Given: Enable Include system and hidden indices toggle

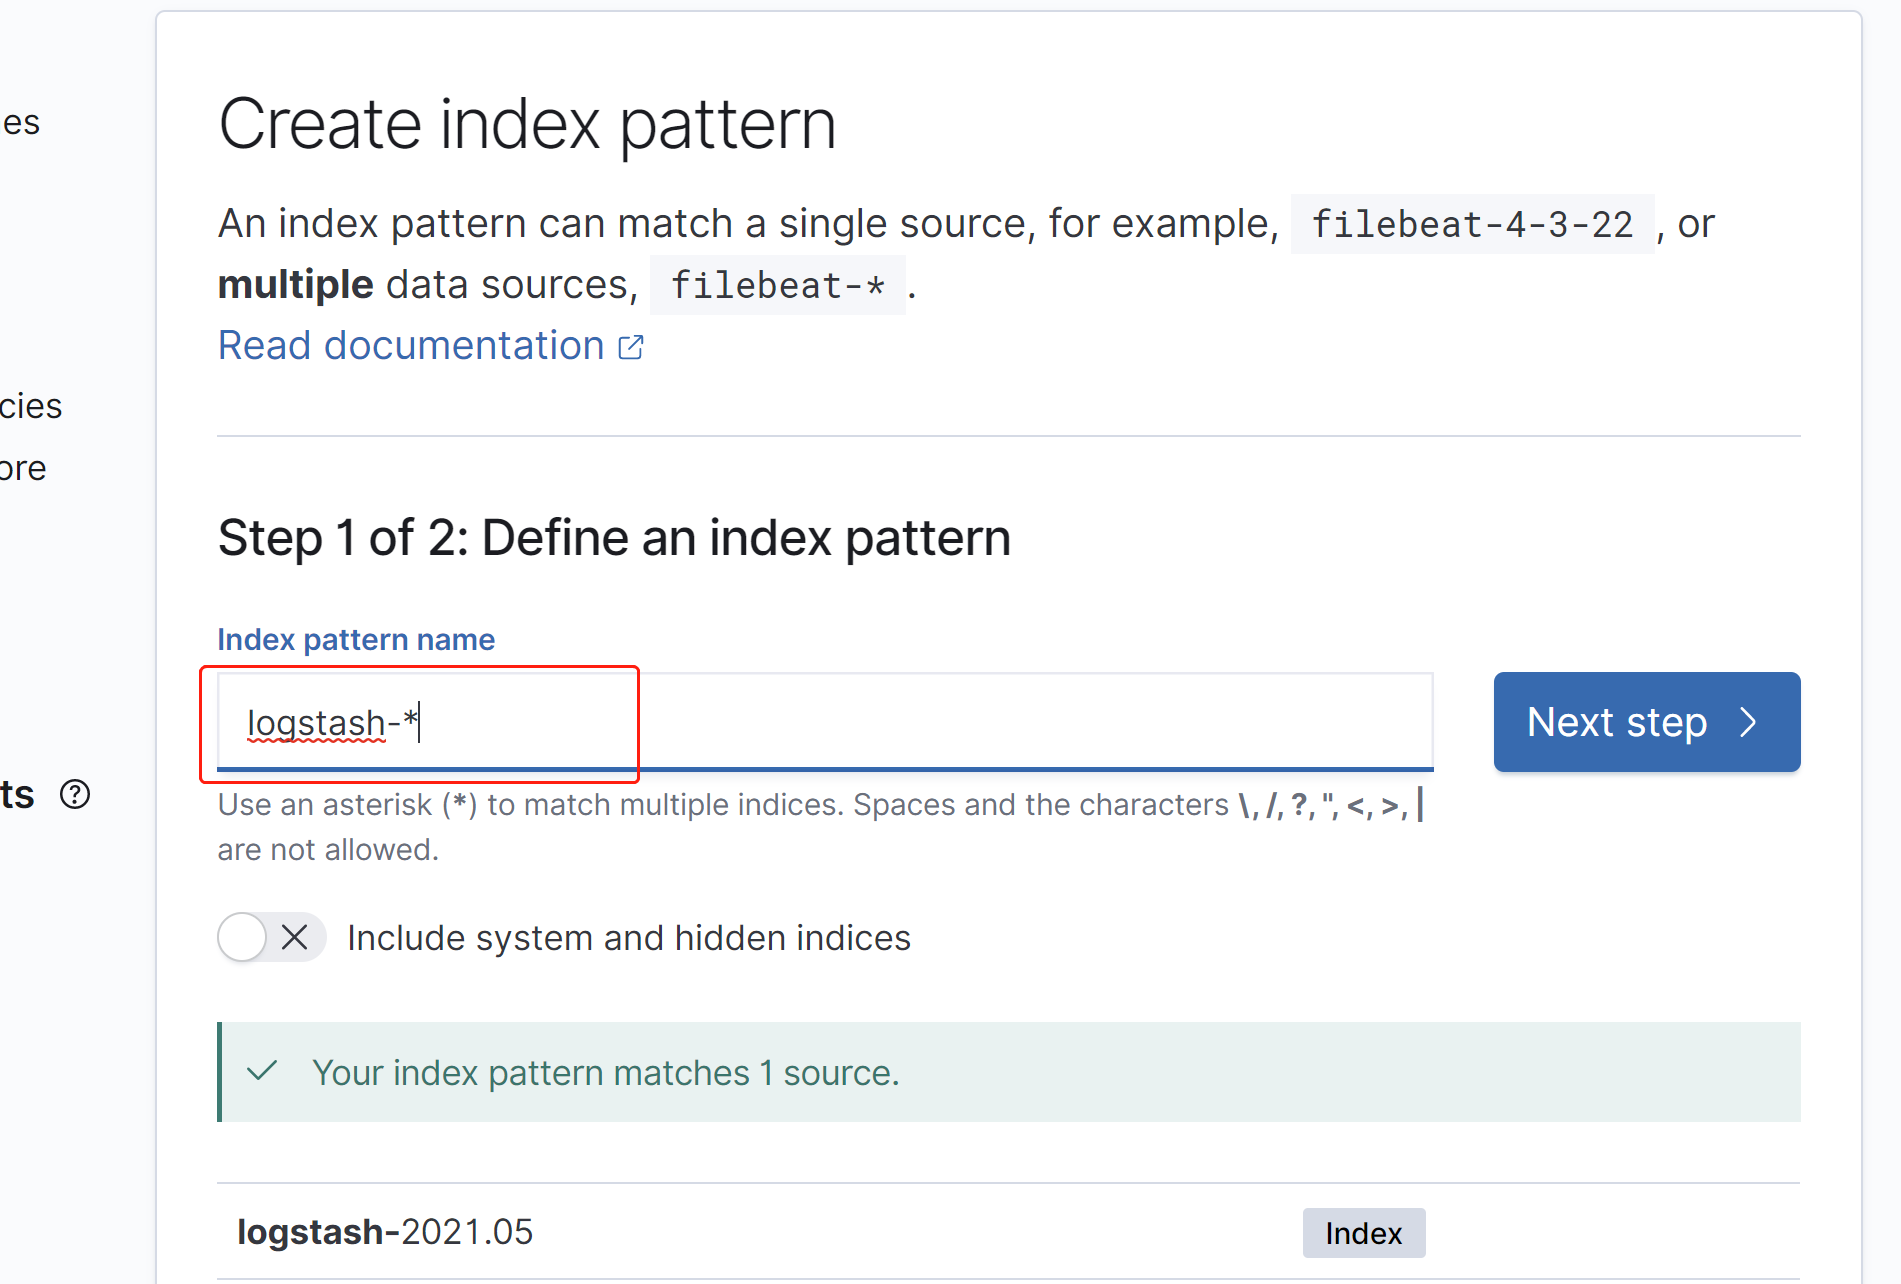Looking at the screenshot, I should click(272, 937).
